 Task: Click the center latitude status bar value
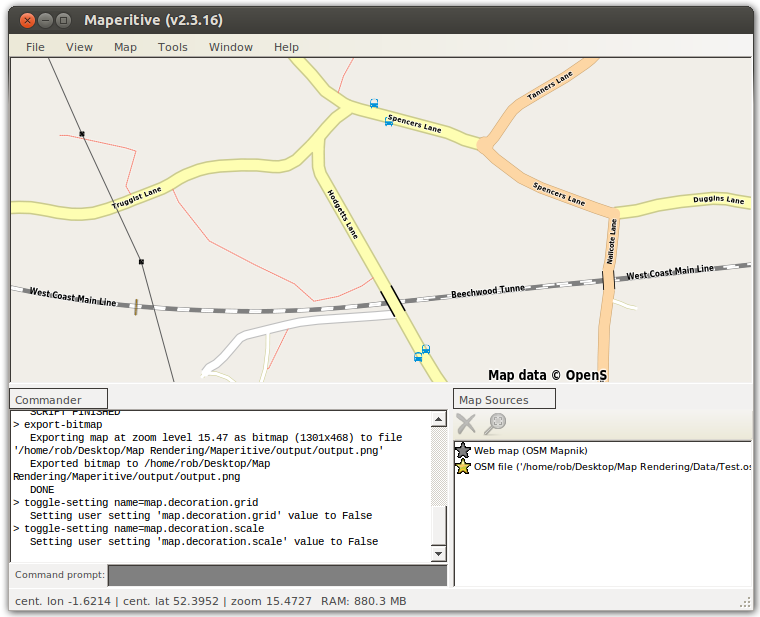(171, 601)
